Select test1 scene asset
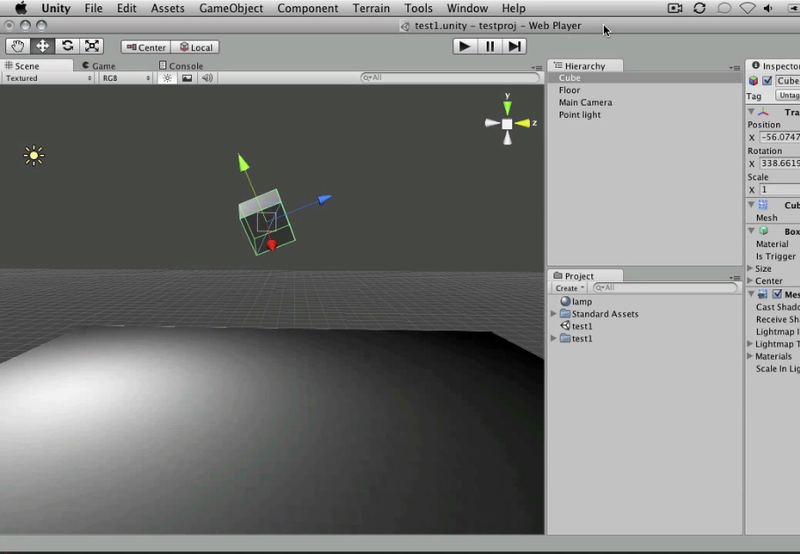Viewport: 800px width, 554px height. click(576, 326)
